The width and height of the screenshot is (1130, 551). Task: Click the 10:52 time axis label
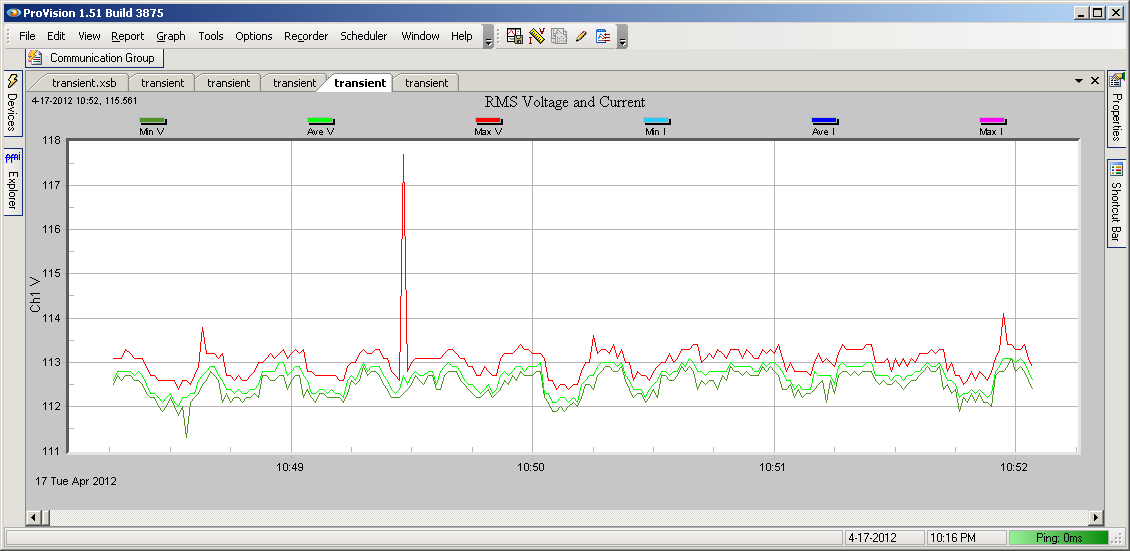(x=1015, y=467)
